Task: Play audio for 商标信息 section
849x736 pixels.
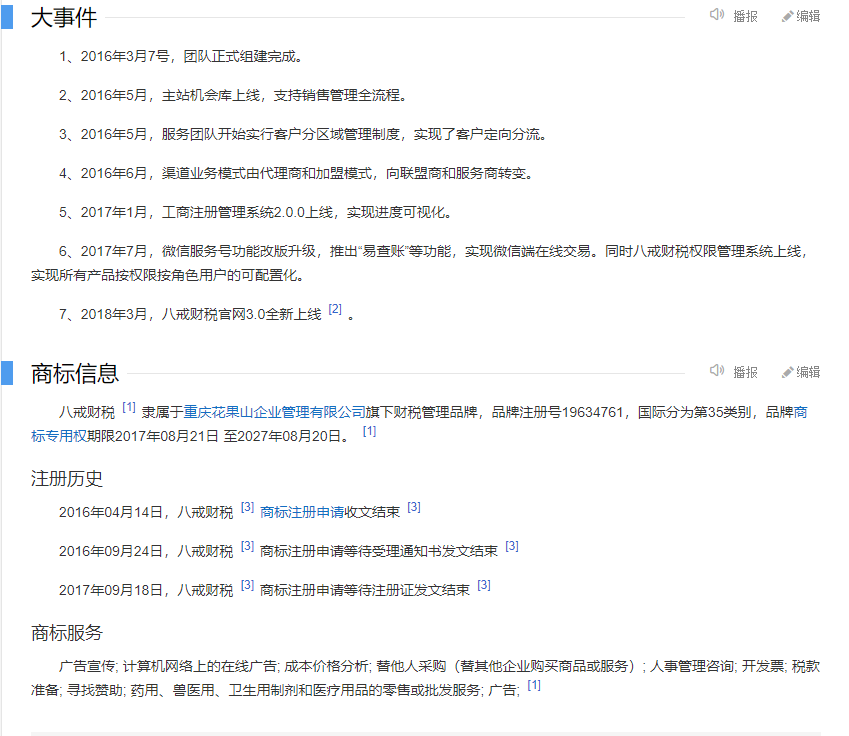Action: click(x=716, y=370)
